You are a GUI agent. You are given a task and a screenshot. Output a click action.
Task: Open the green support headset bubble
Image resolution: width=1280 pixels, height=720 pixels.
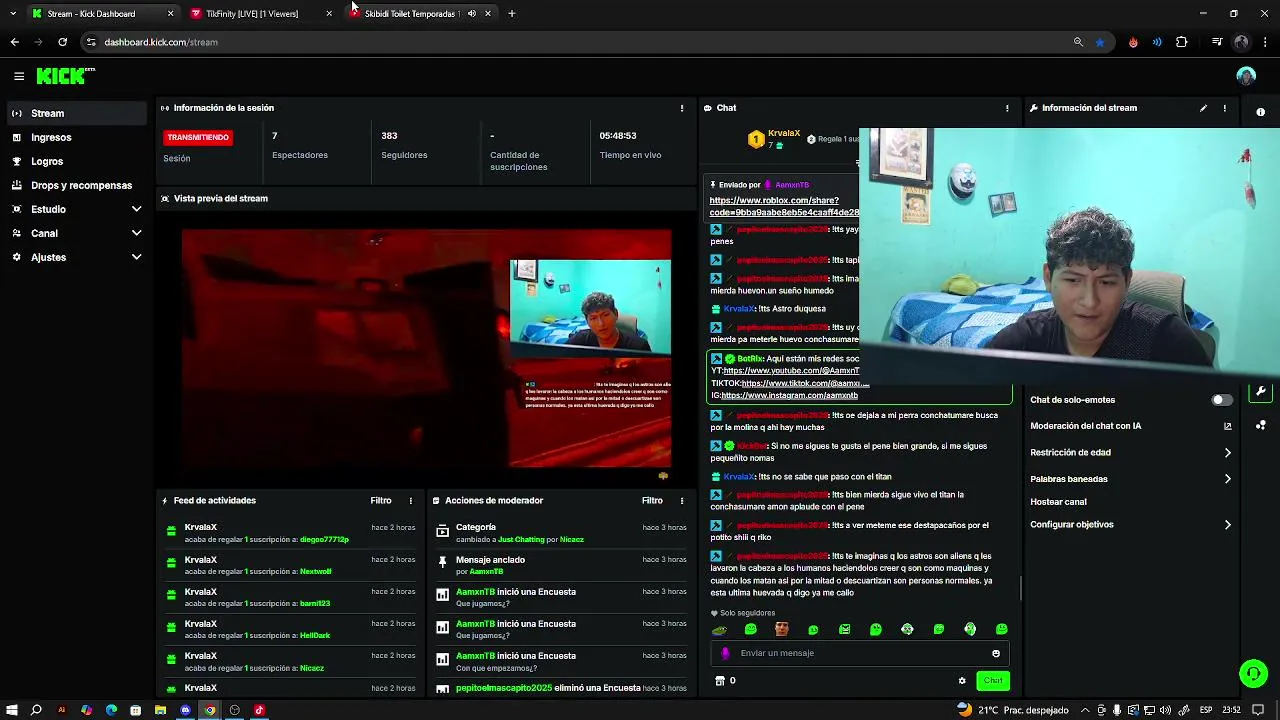coord(1253,673)
